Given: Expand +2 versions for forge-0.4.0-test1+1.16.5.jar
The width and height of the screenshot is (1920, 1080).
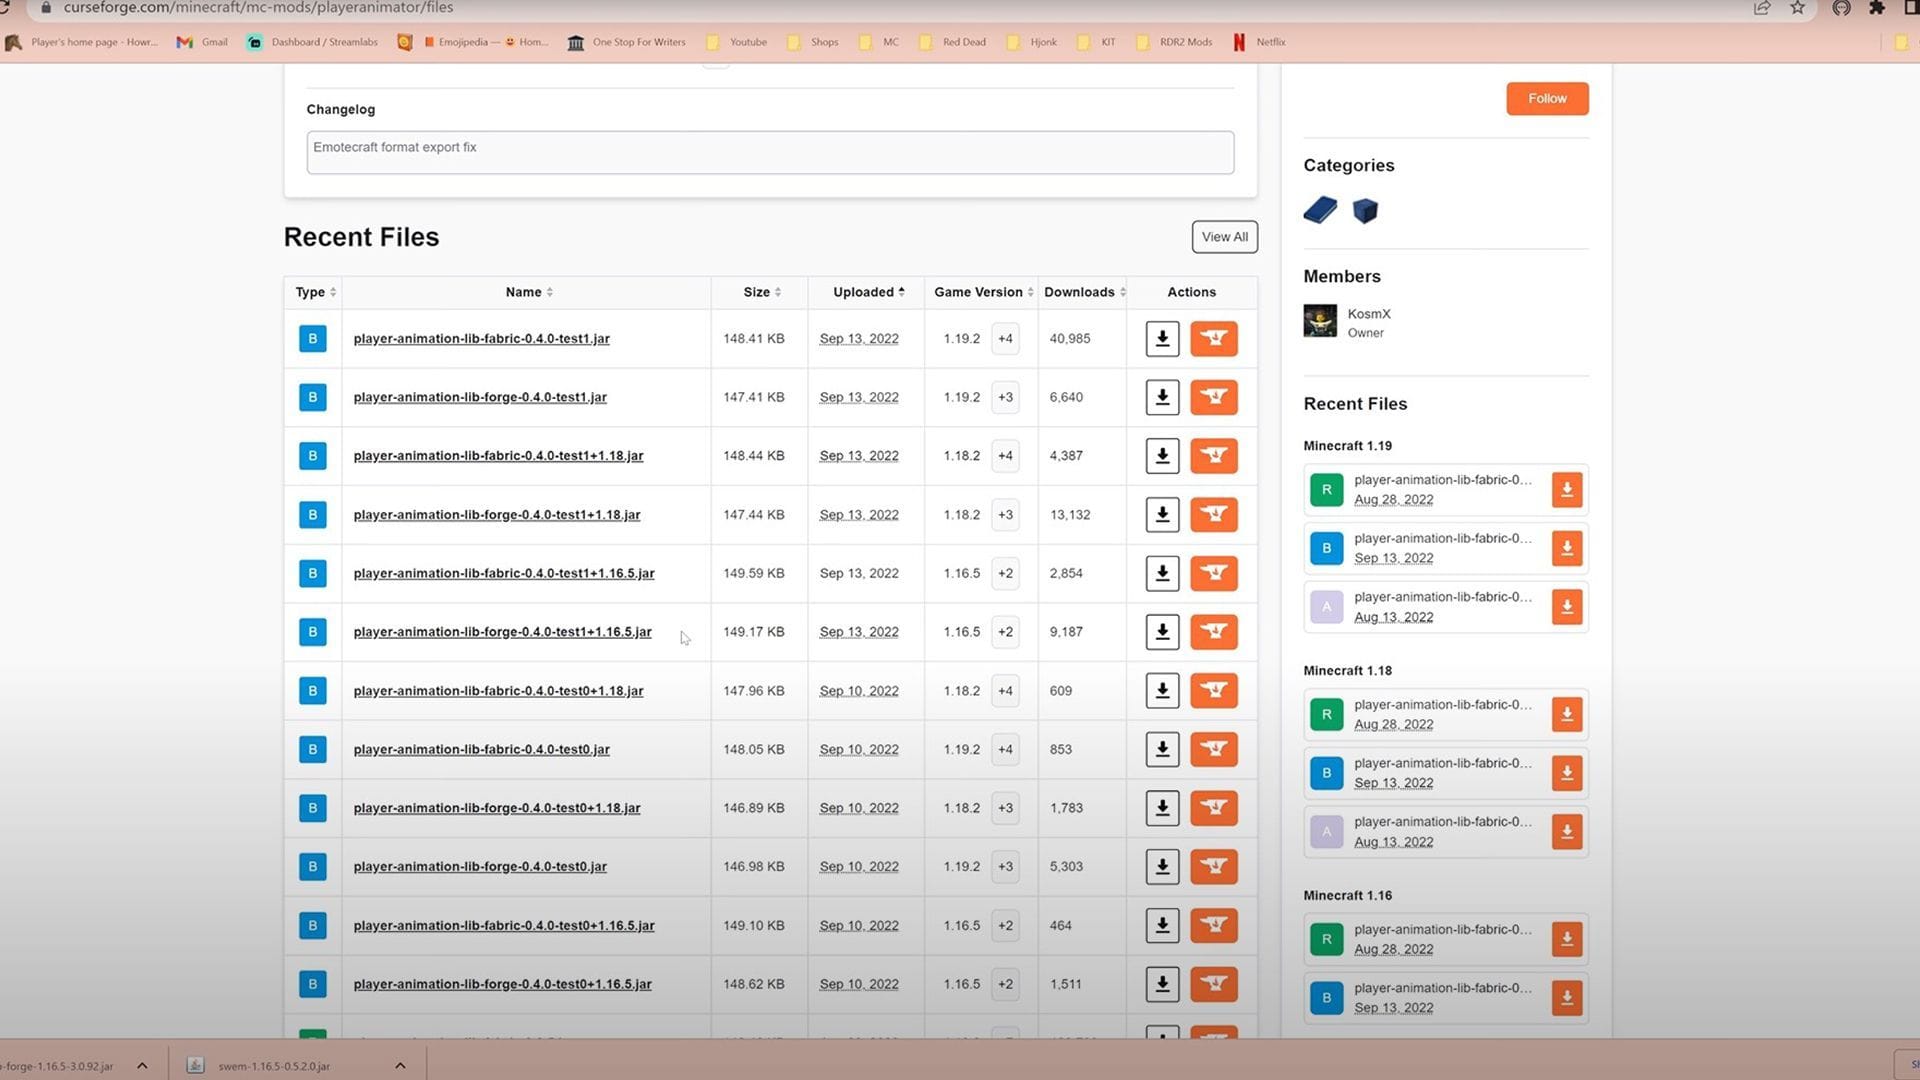Looking at the screenshot, I should click(x=1005, y=632).
